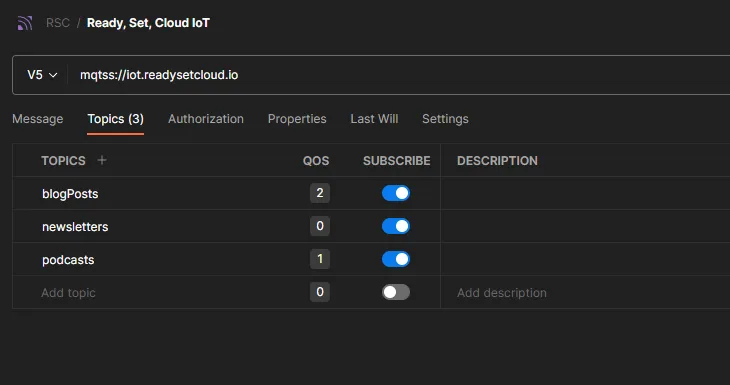
Task: Switch to the Properties tab
Action: (297, 119)
